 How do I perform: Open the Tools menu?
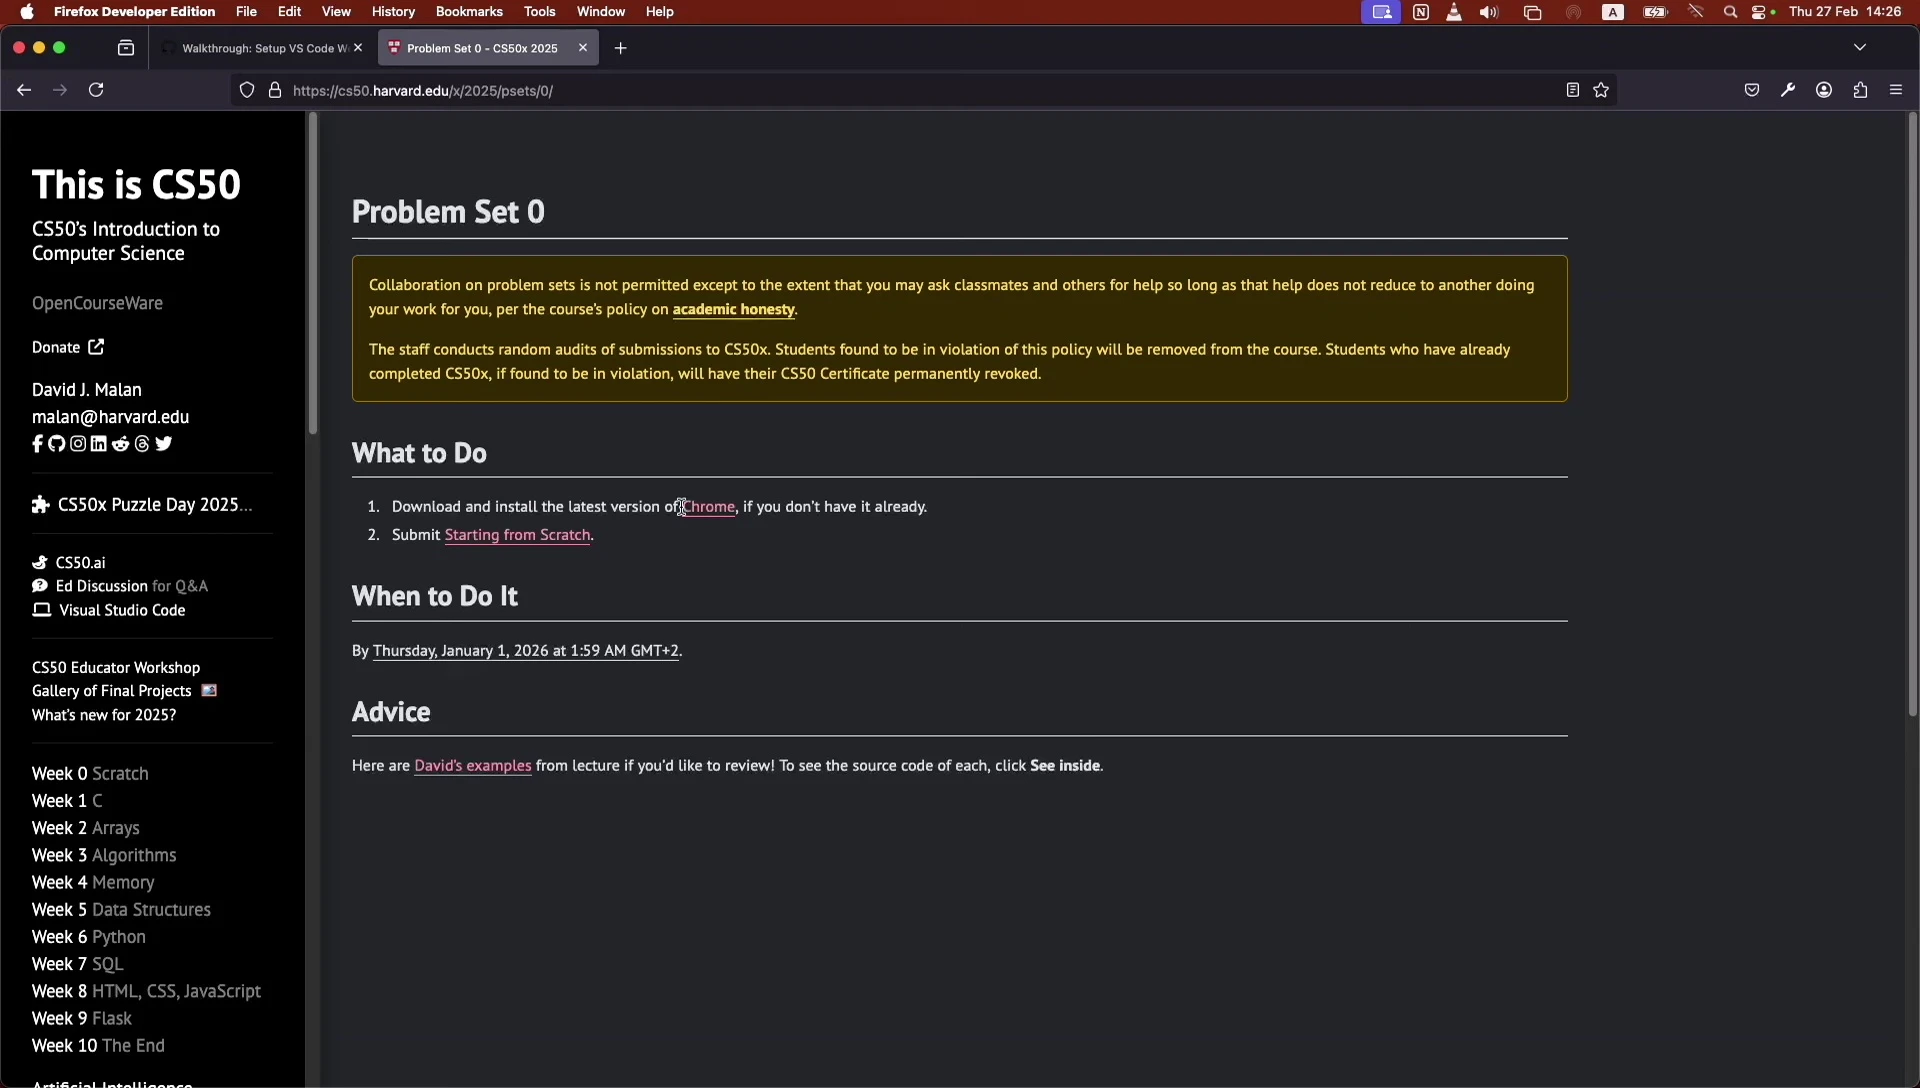[x=540, y=12]
